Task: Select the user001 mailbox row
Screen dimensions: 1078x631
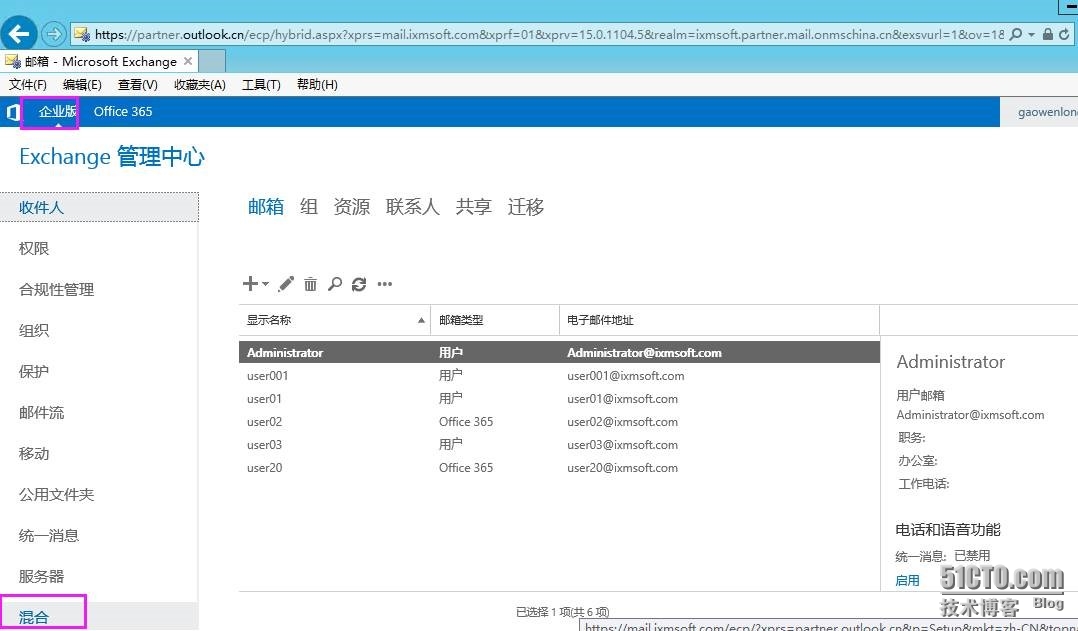Action: (x=559, y=375)
